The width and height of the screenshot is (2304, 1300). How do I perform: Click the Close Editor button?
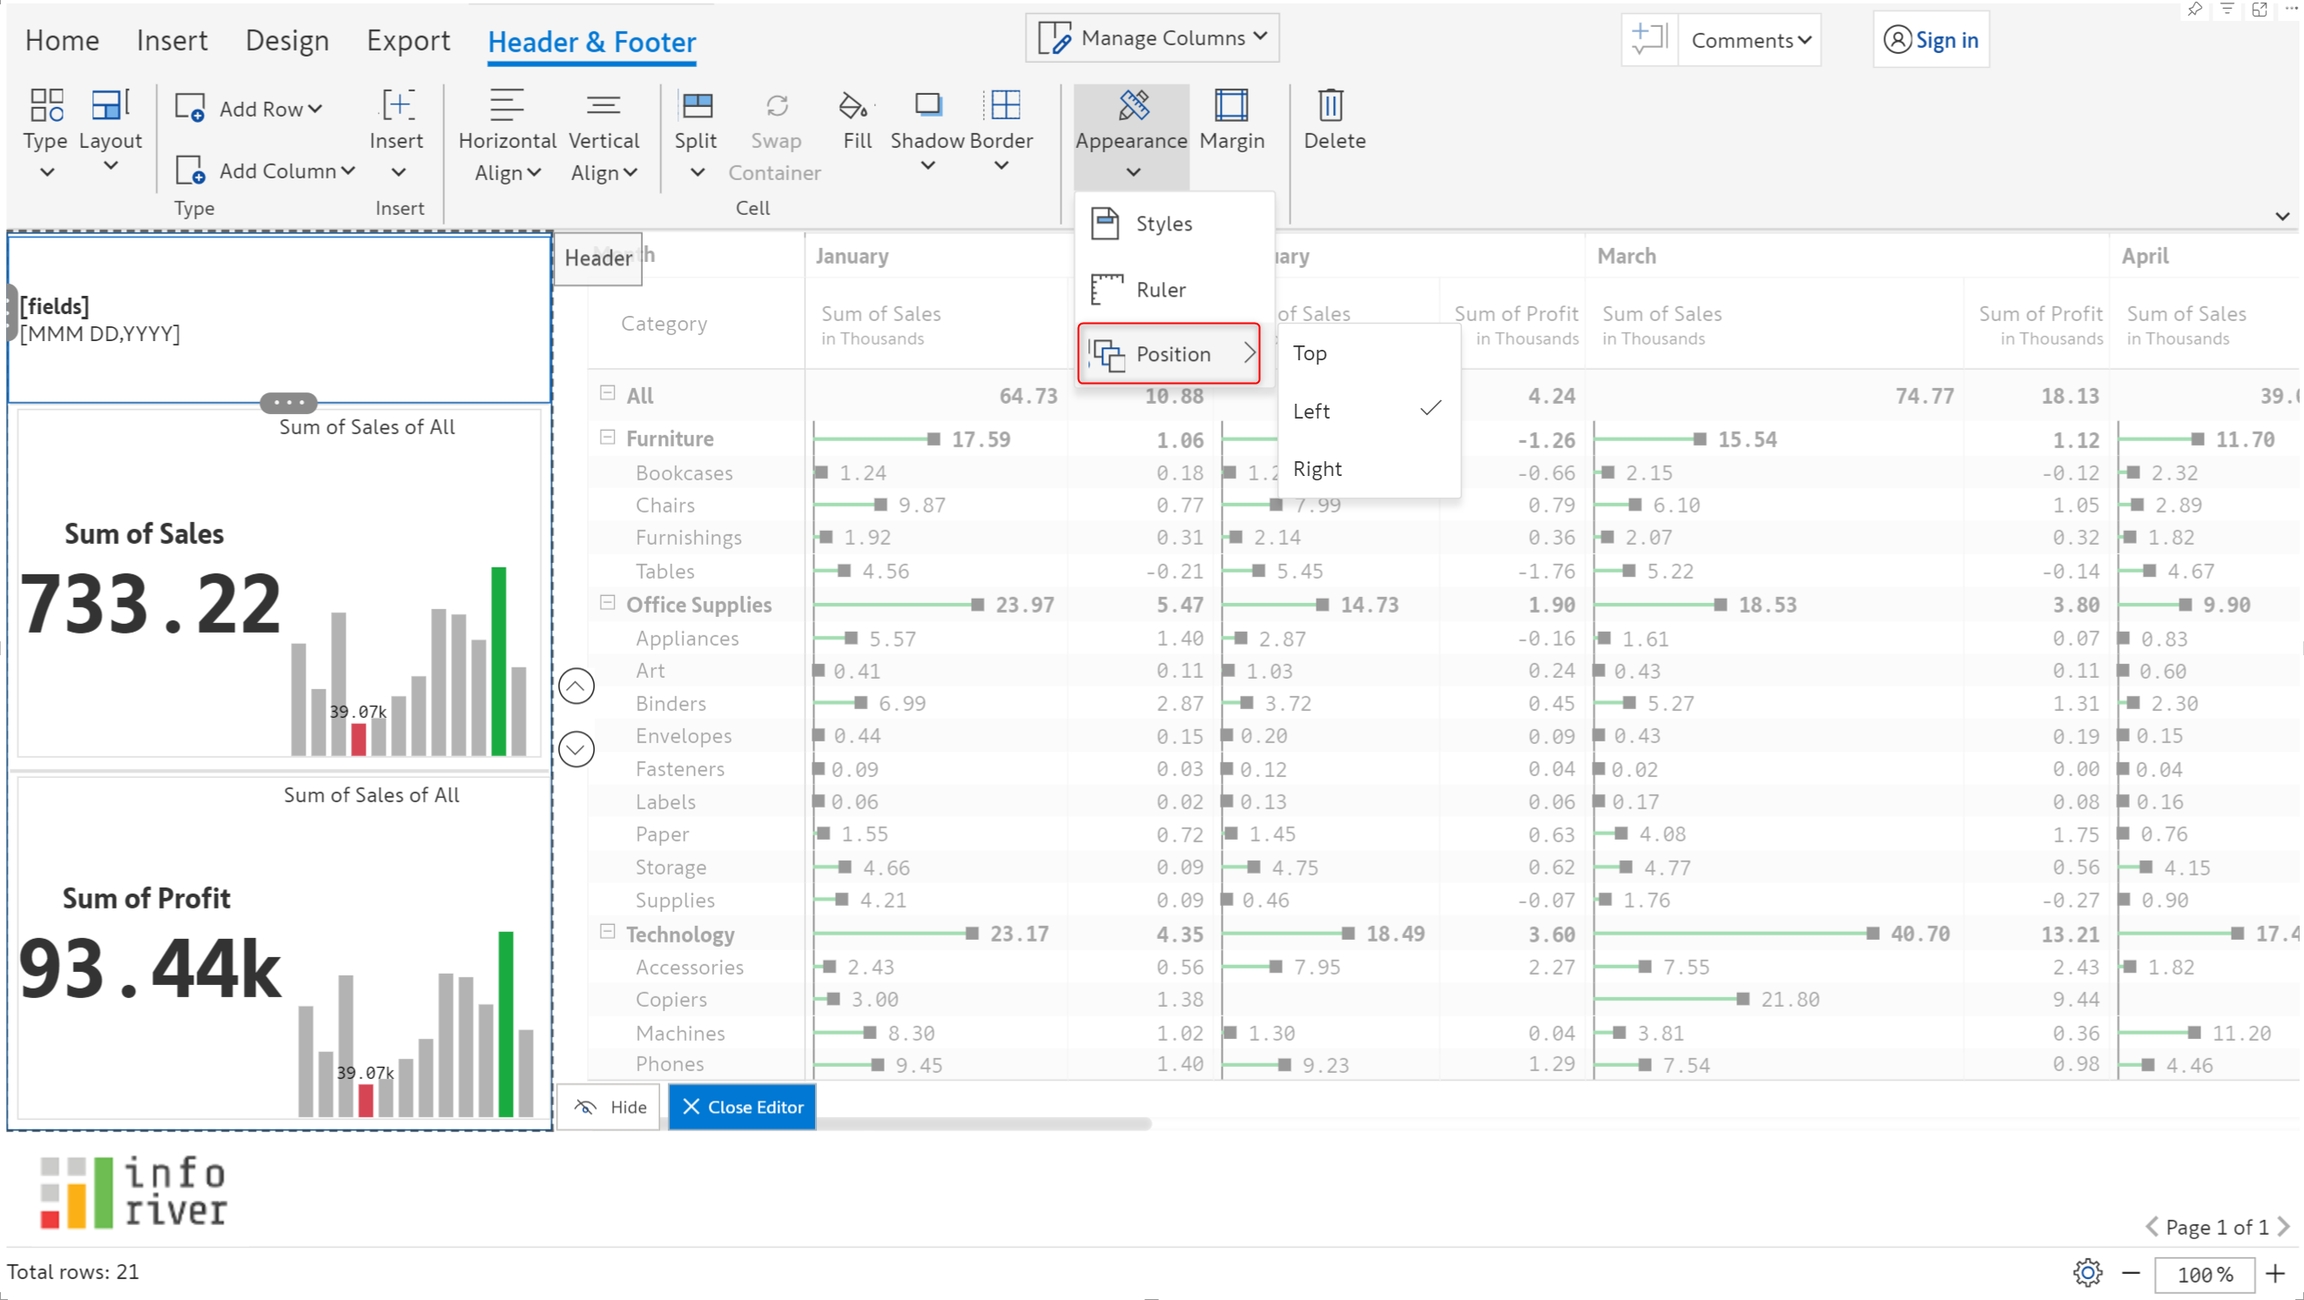(x=742, y=1107)
